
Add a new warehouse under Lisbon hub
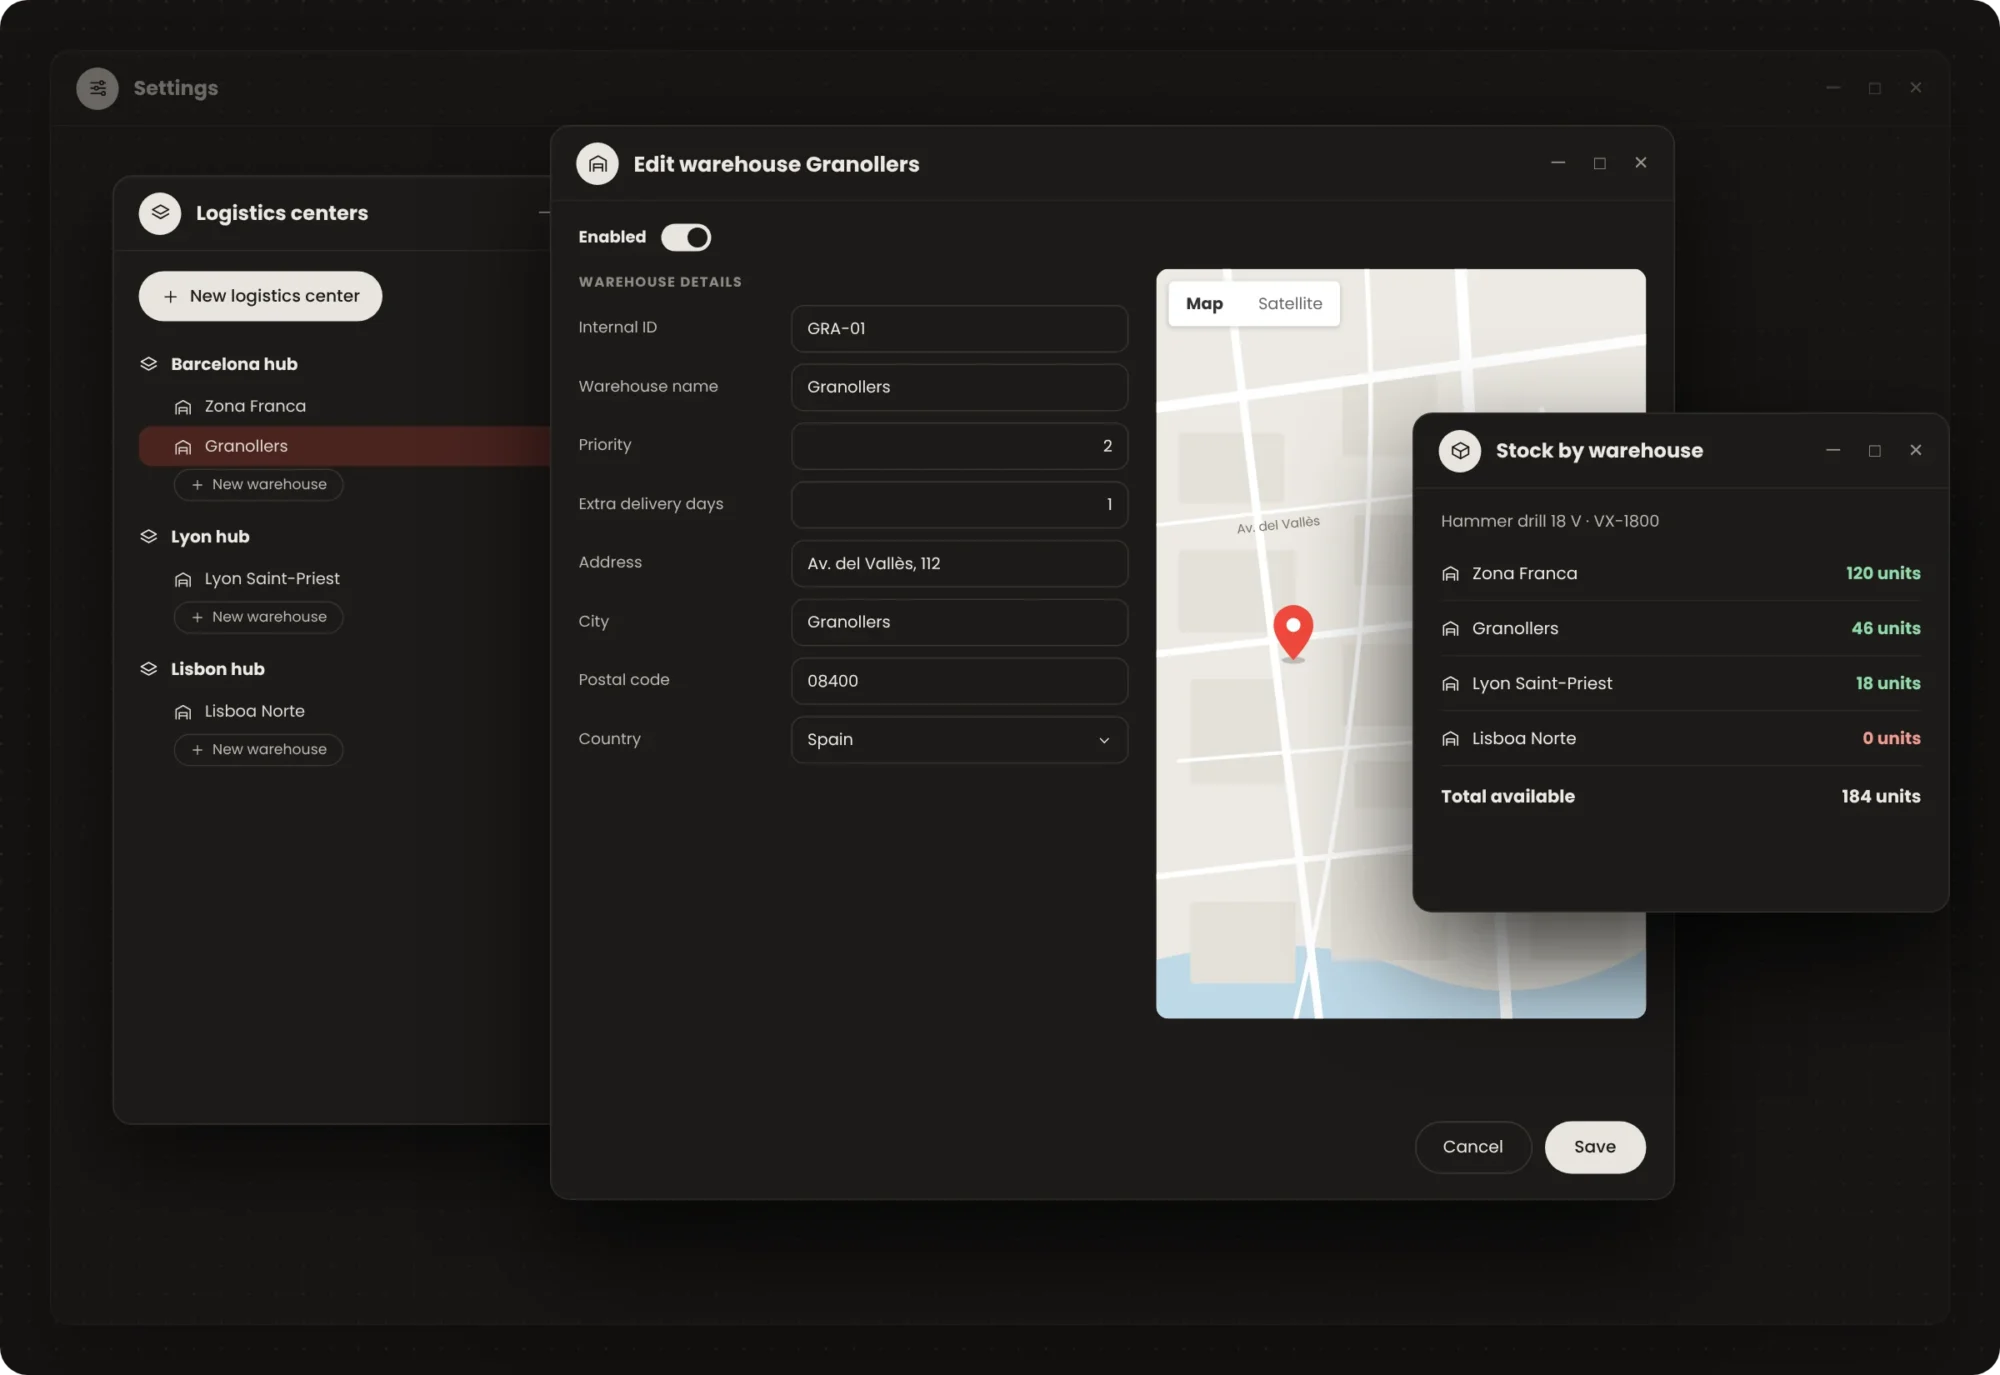click(x=259, y=750)
